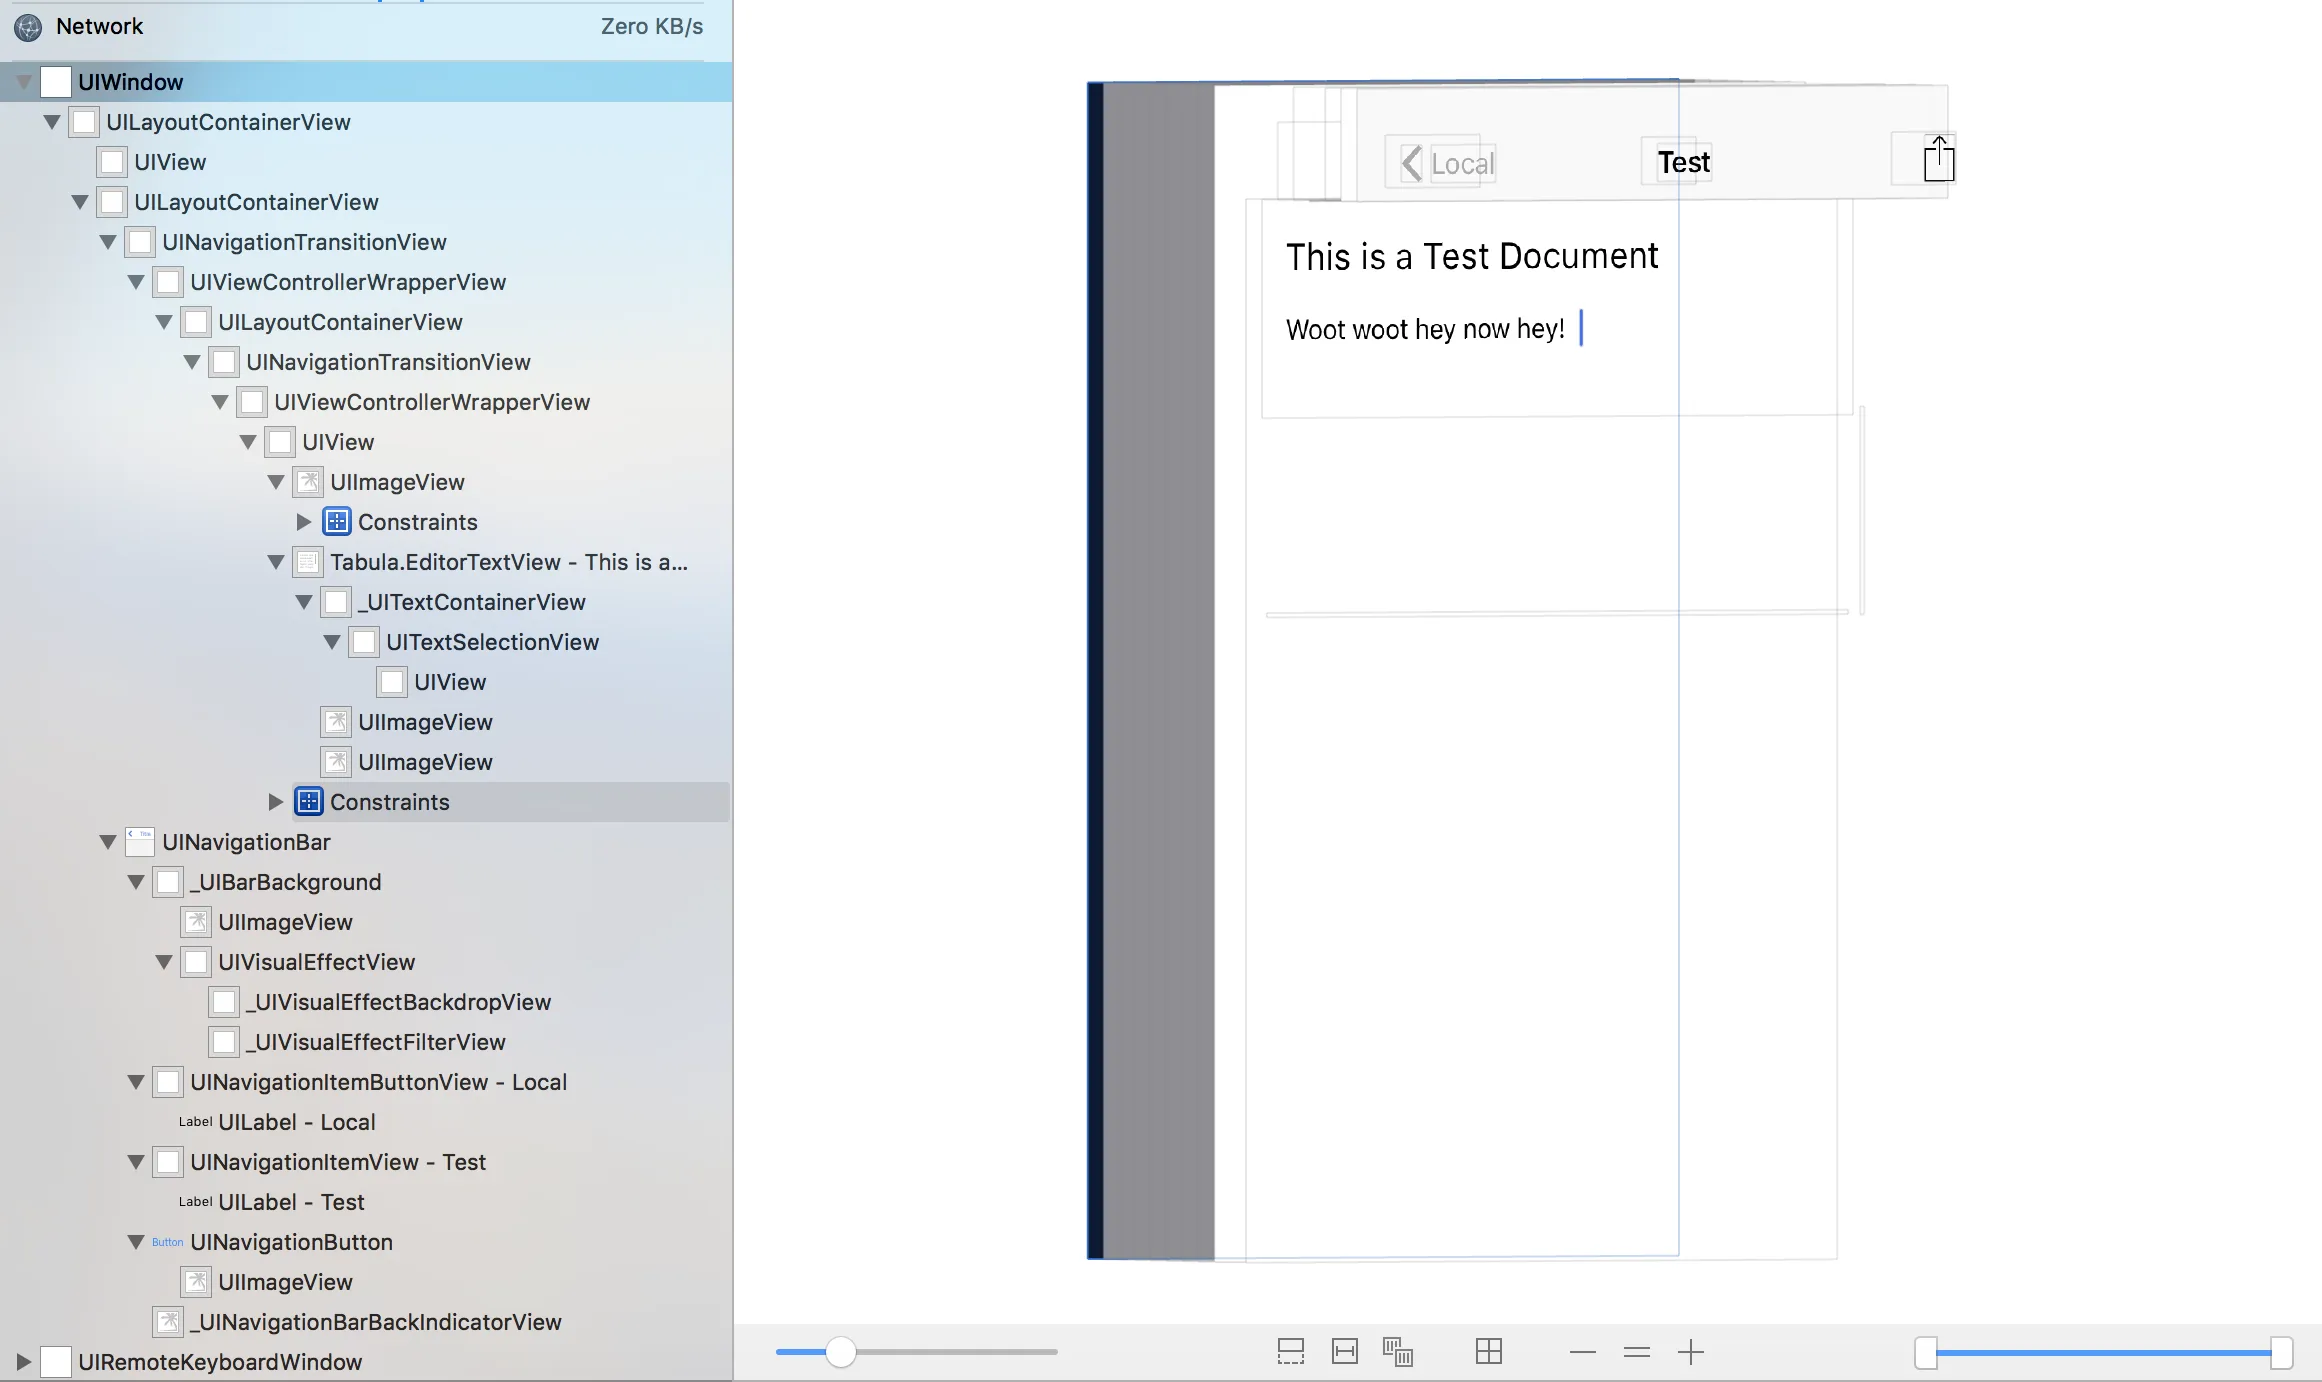Select UILabel - Local row
Viewport: 2322px width, 1382px height.
(x=296, y=1122)
